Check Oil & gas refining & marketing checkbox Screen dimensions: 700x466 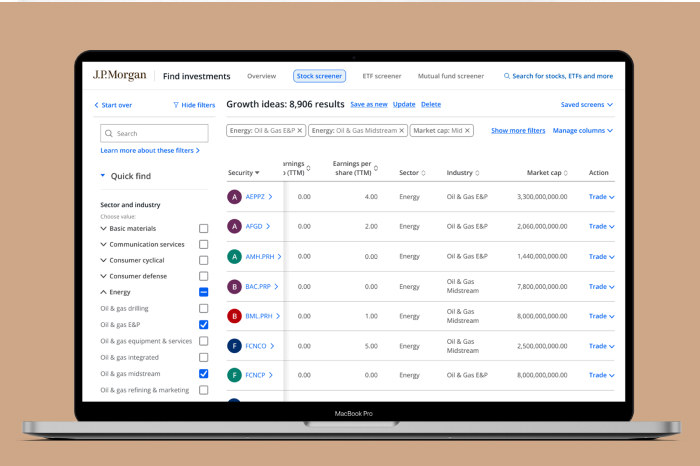click(204, 390)
